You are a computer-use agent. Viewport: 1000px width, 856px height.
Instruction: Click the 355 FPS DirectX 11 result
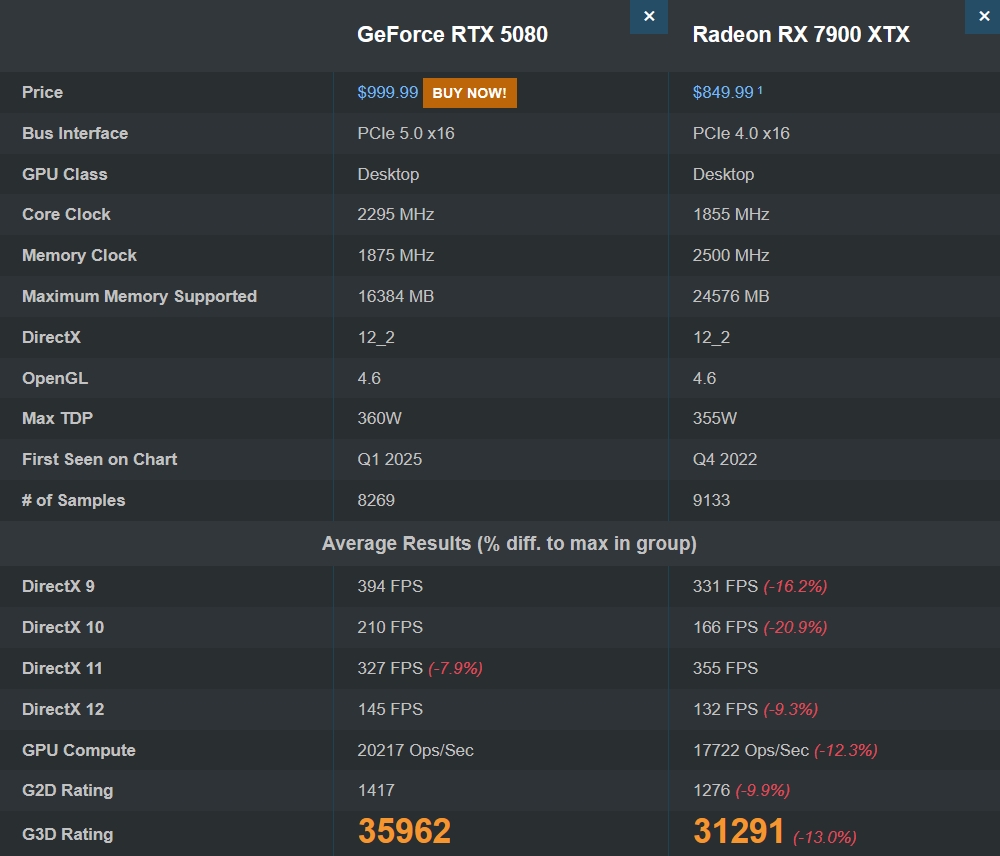[x=725, y=668]
